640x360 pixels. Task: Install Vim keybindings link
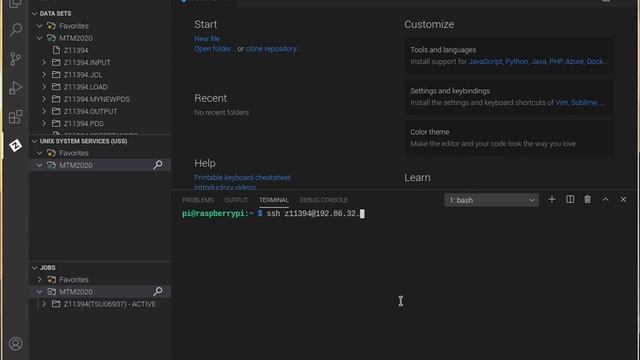561,102
